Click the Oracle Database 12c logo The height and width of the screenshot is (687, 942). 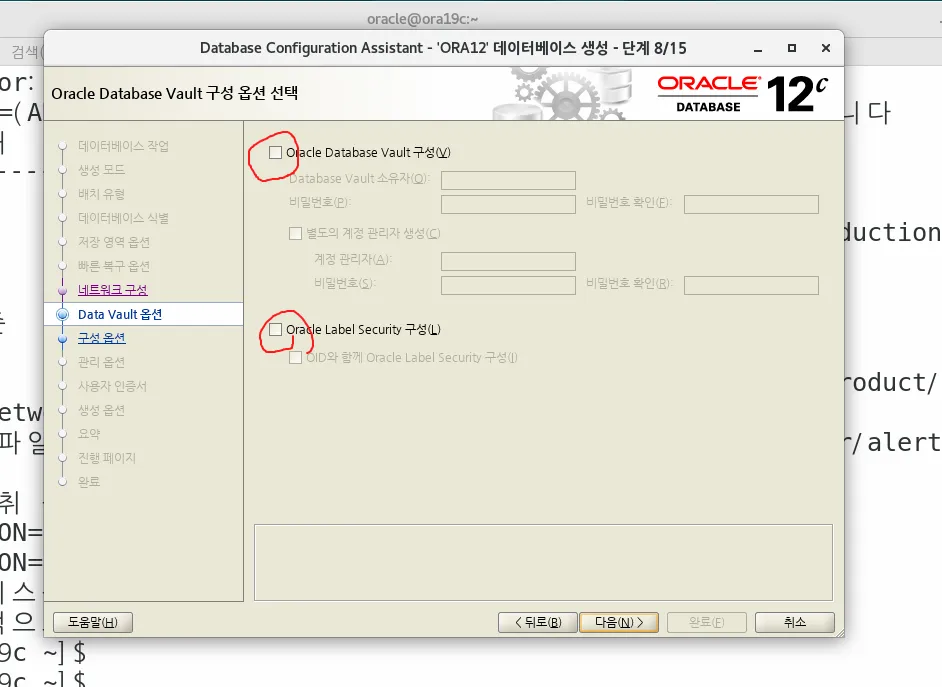point(743,94)
